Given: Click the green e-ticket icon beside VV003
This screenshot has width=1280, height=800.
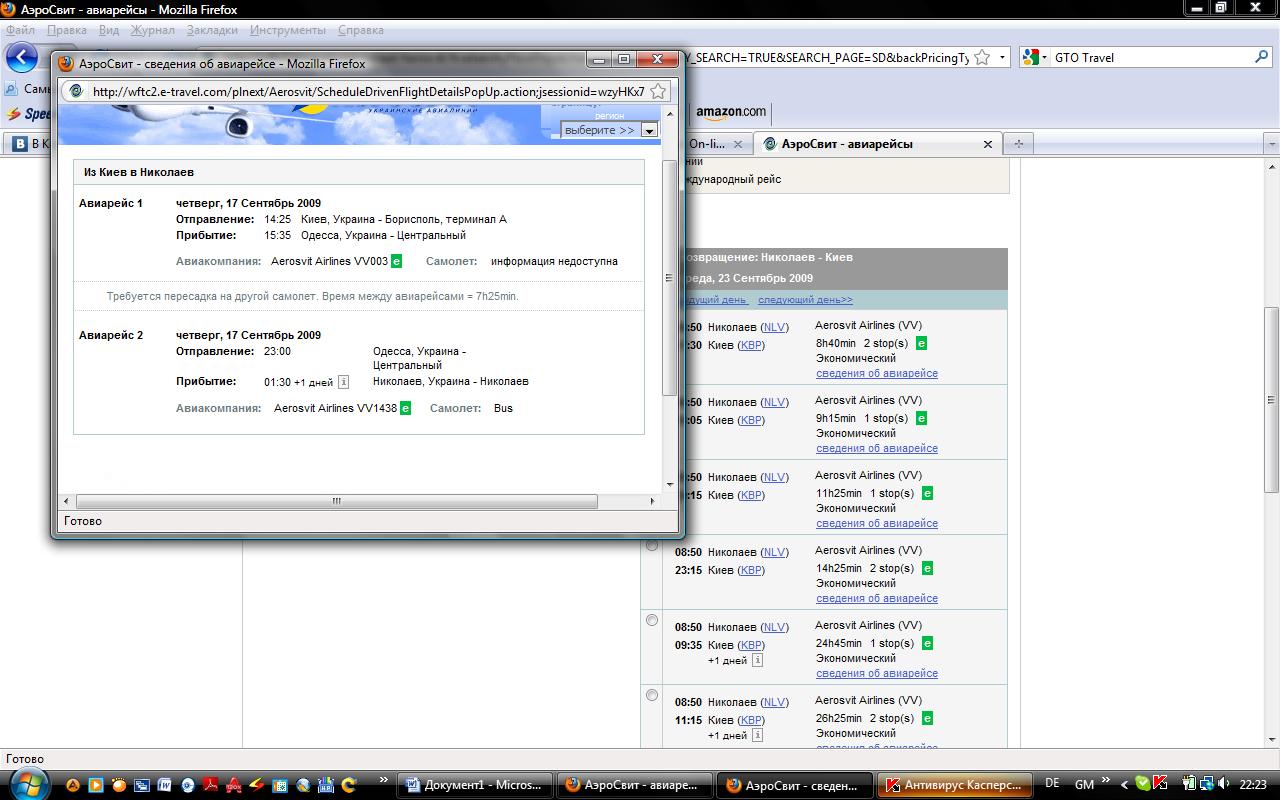Looking at the screenshot, I should pos(396,262).
